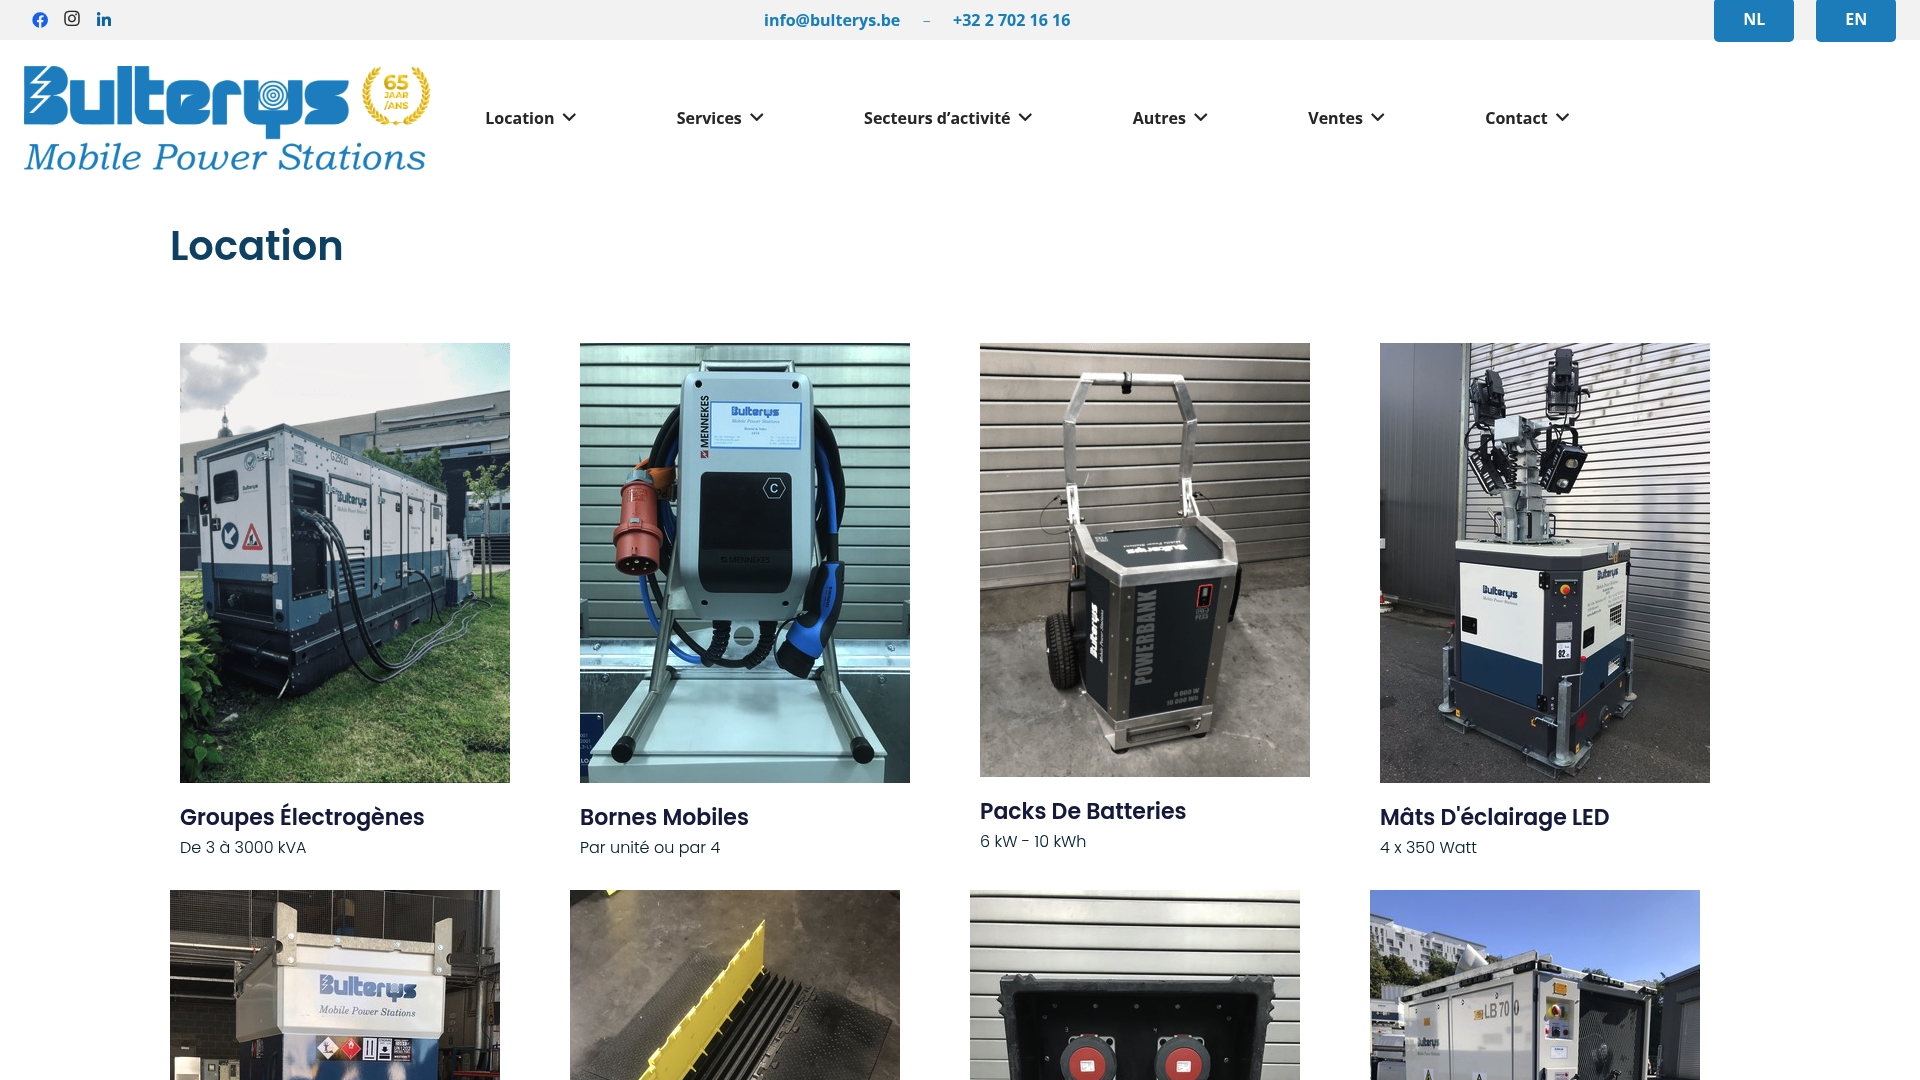
Task: Open the Secteurs d'activité menu item
Action: (936, 118)
